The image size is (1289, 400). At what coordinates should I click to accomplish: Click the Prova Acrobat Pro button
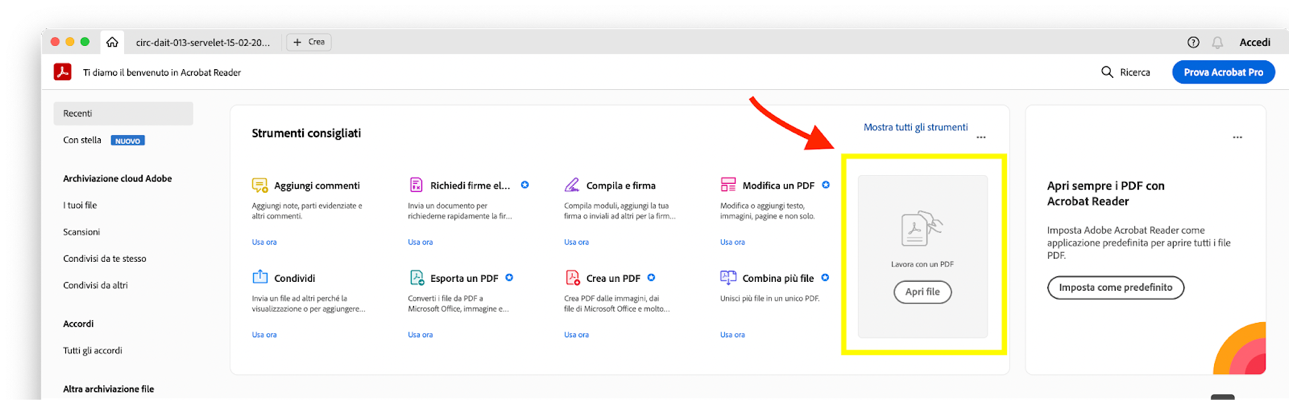1223,72
